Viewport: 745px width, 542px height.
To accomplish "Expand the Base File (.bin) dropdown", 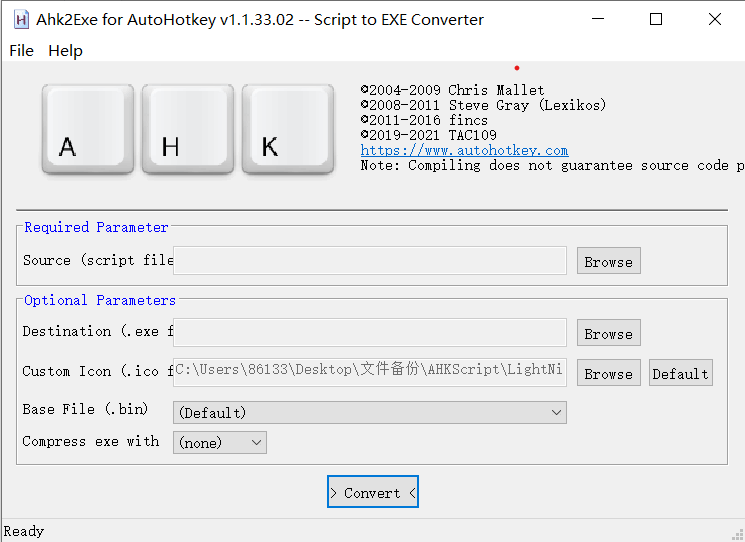I will point(370,412).
